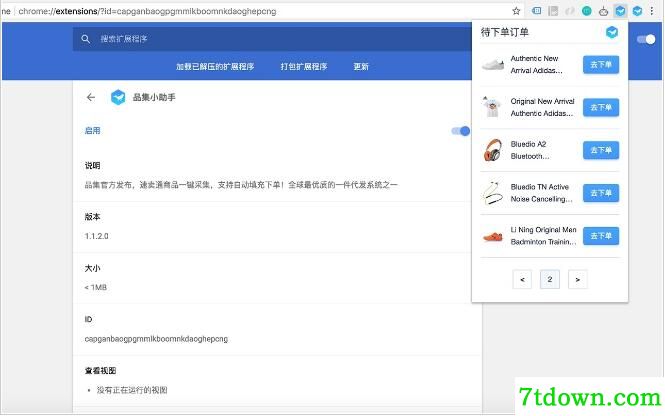Click the extension ID capganbaogpgmmlkboomnkdaoghepcng
Screen dimensions: 665x416
156,339
